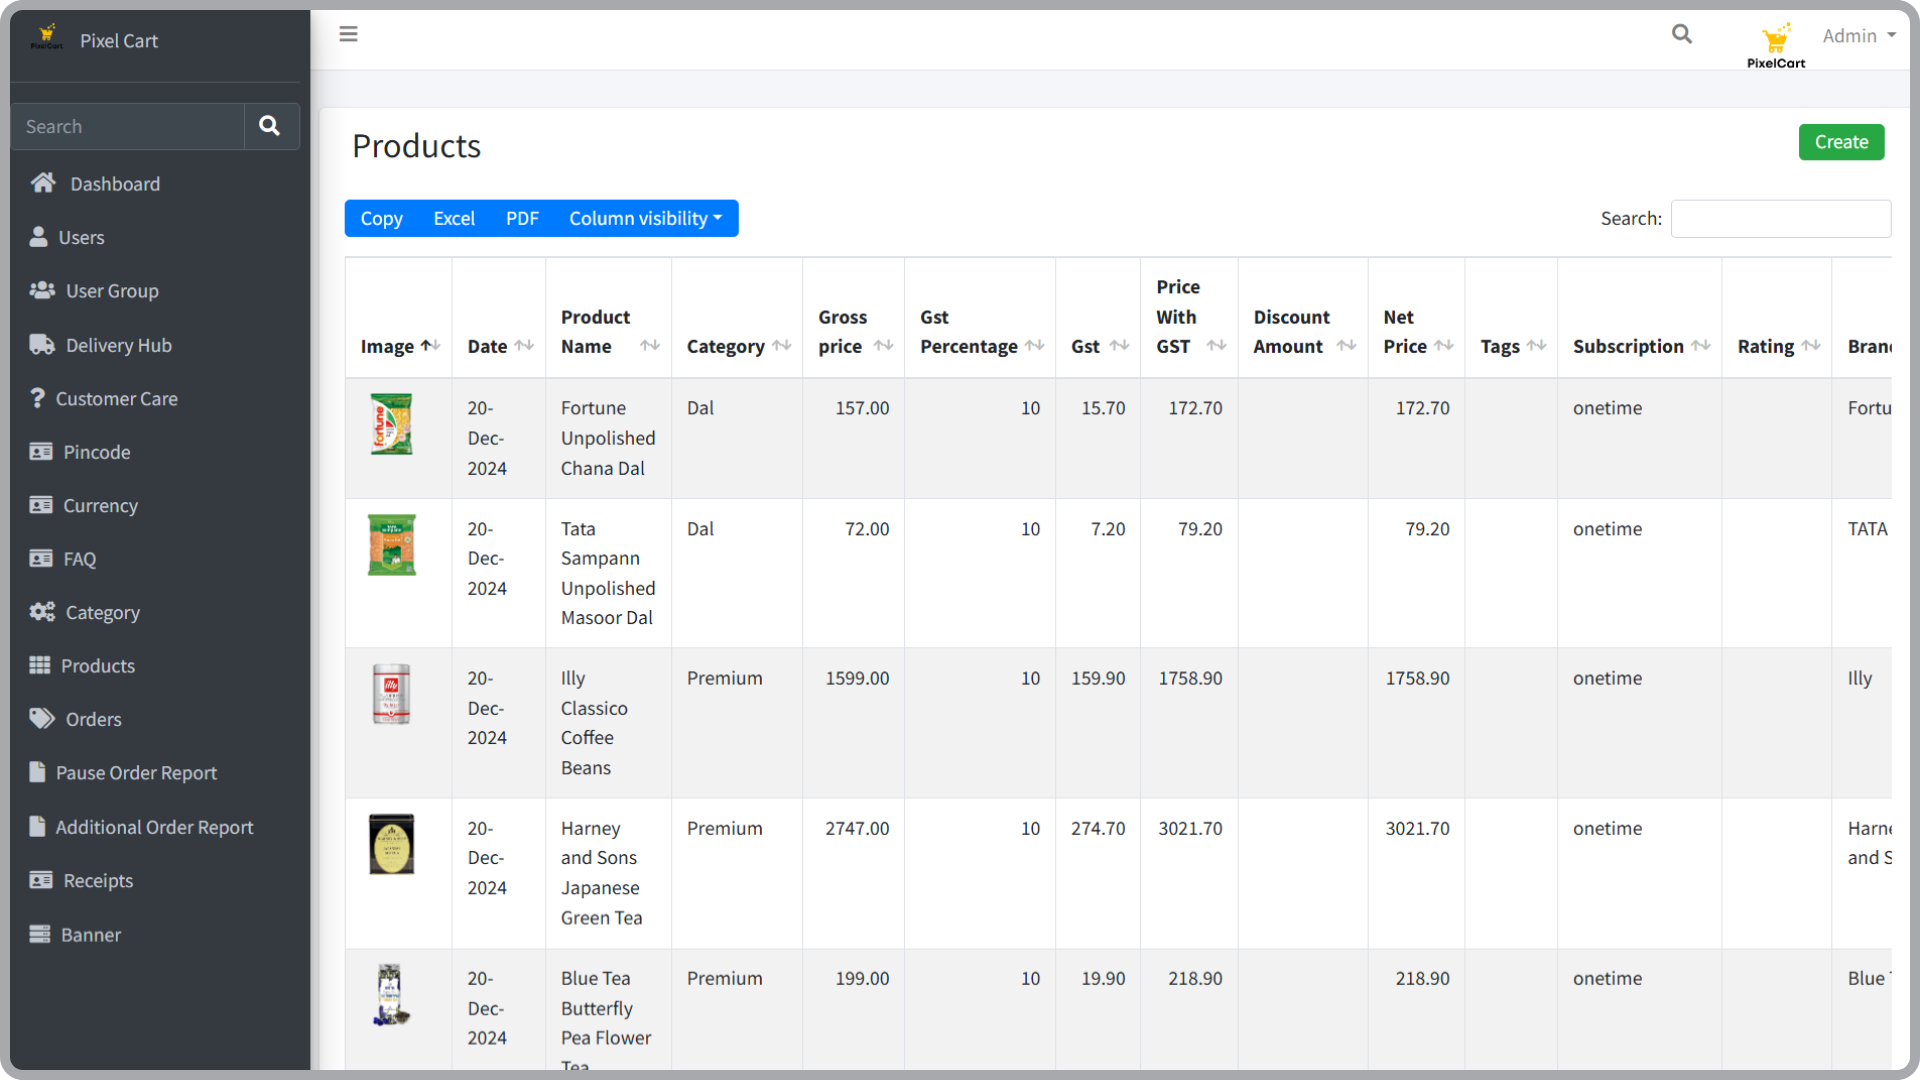1920x1080 pixels.
Task: Toggle the hamburger menu icon
Action: (348, 34)
